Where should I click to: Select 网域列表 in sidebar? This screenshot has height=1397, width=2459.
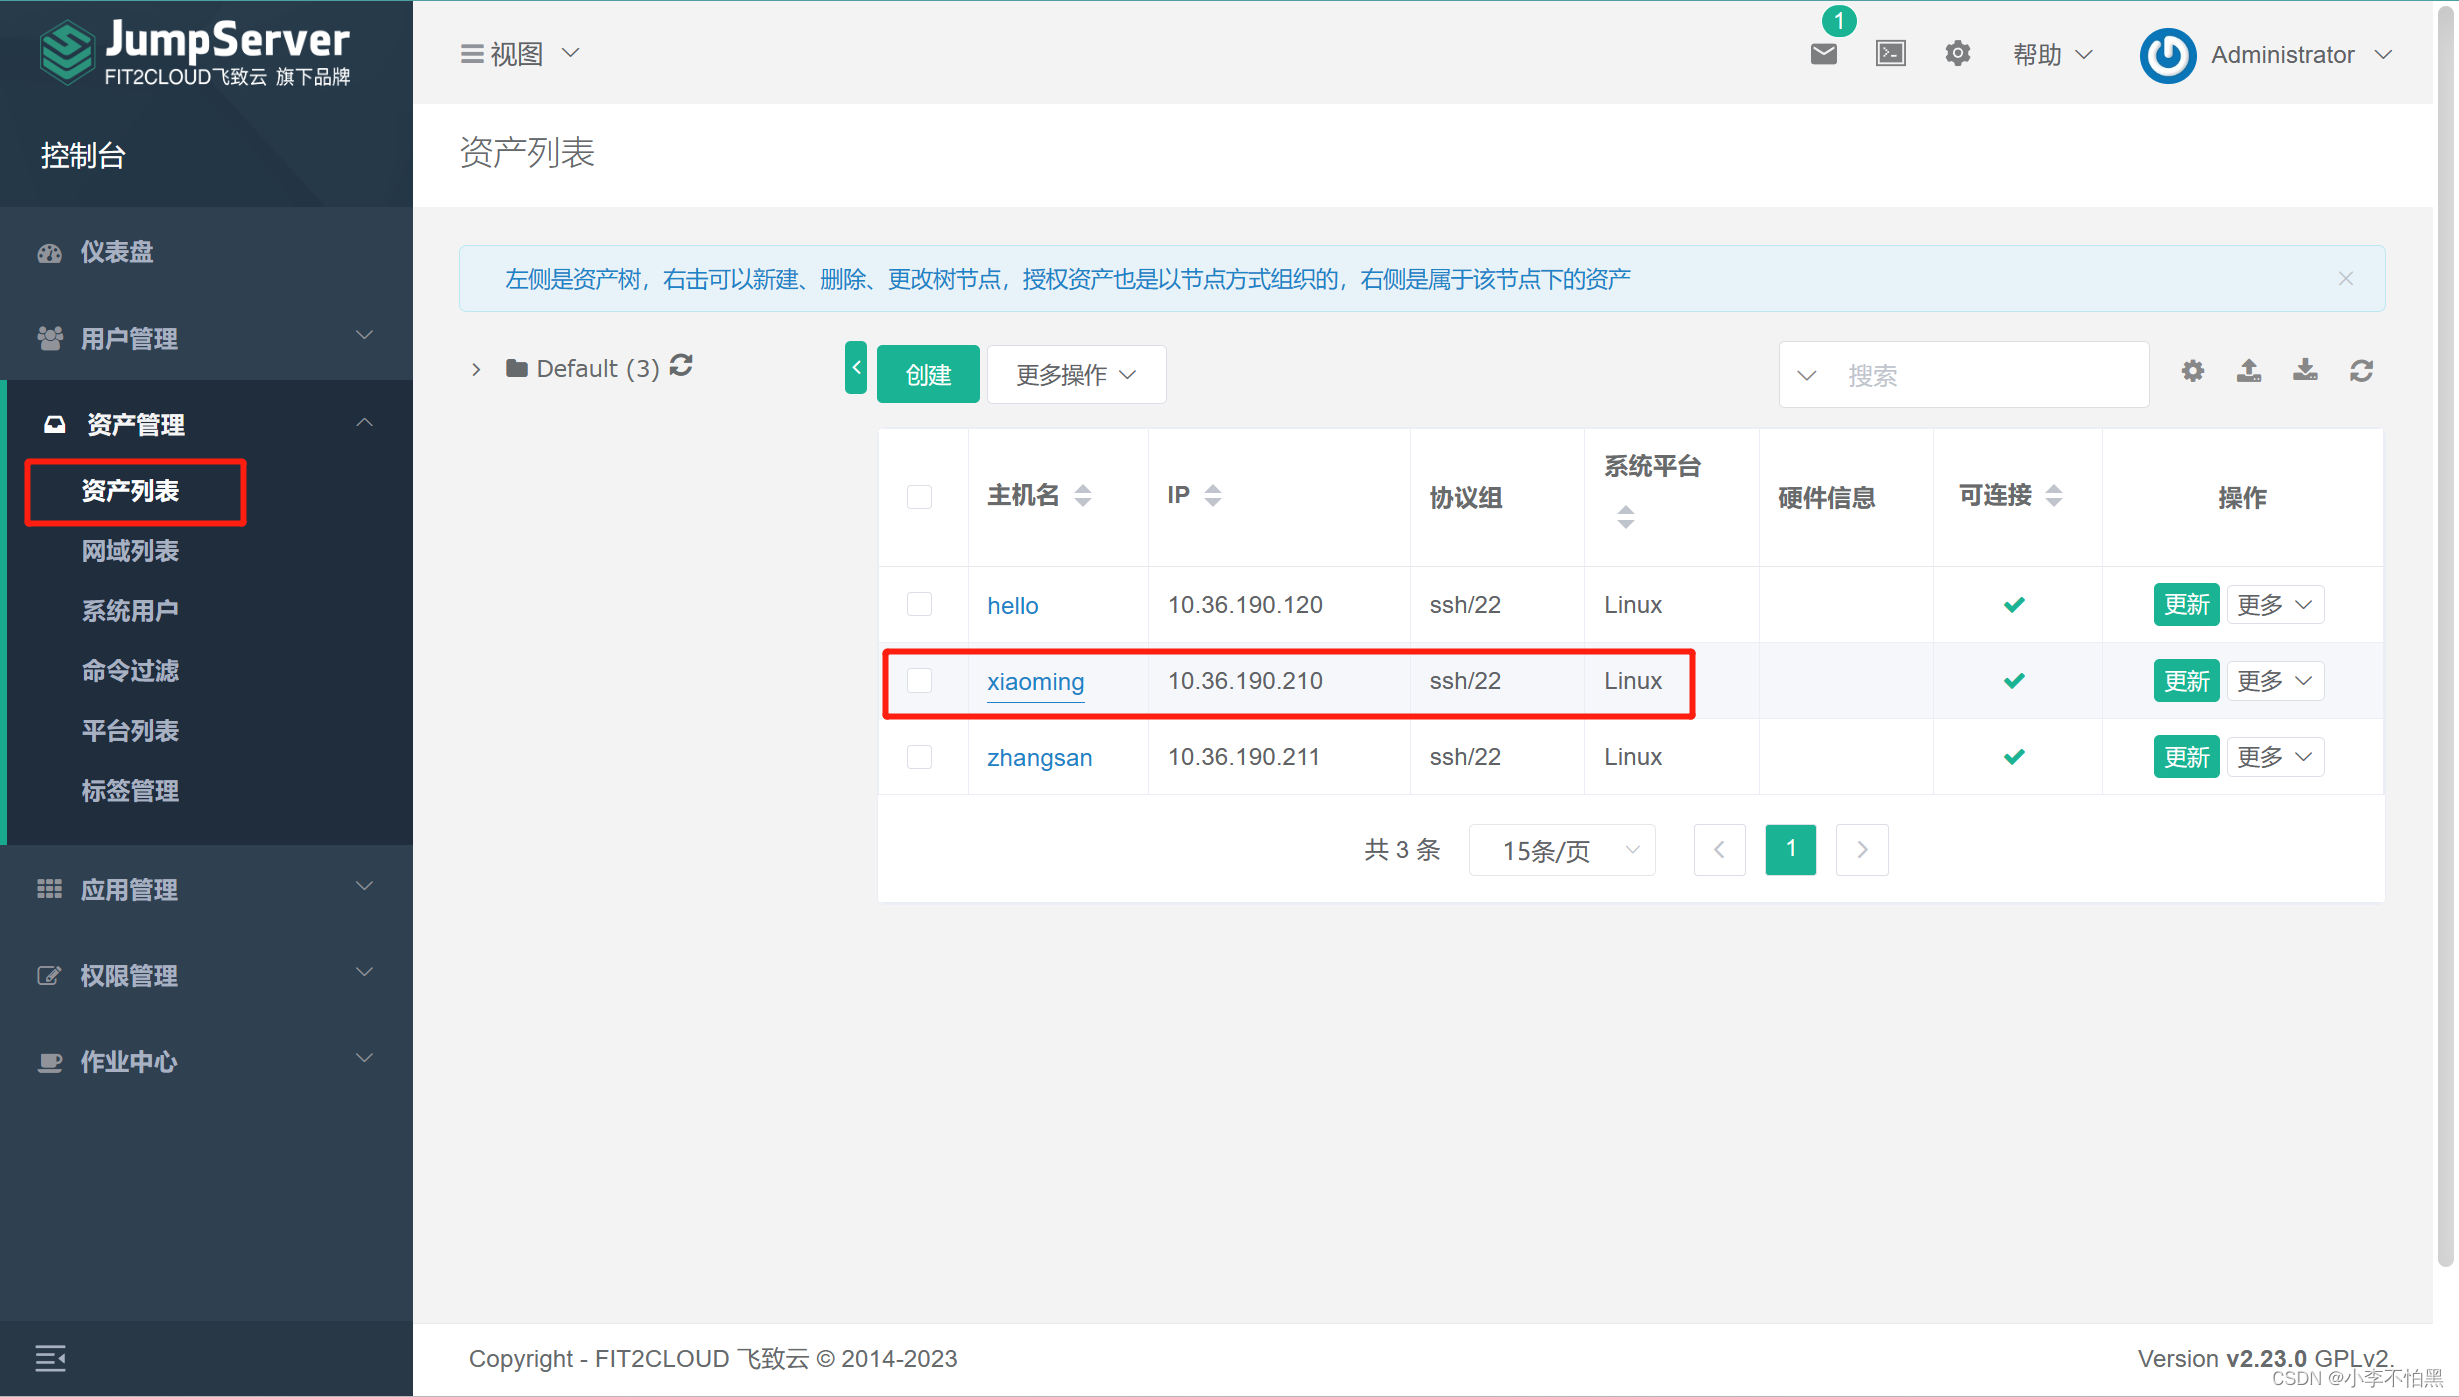point(130,551)
